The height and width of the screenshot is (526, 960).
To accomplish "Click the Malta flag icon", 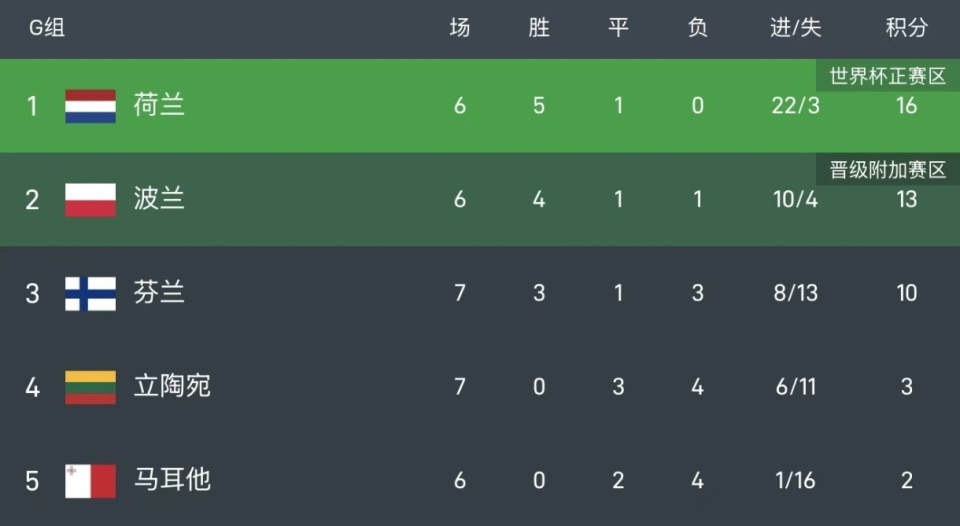I will click(91, 480).
